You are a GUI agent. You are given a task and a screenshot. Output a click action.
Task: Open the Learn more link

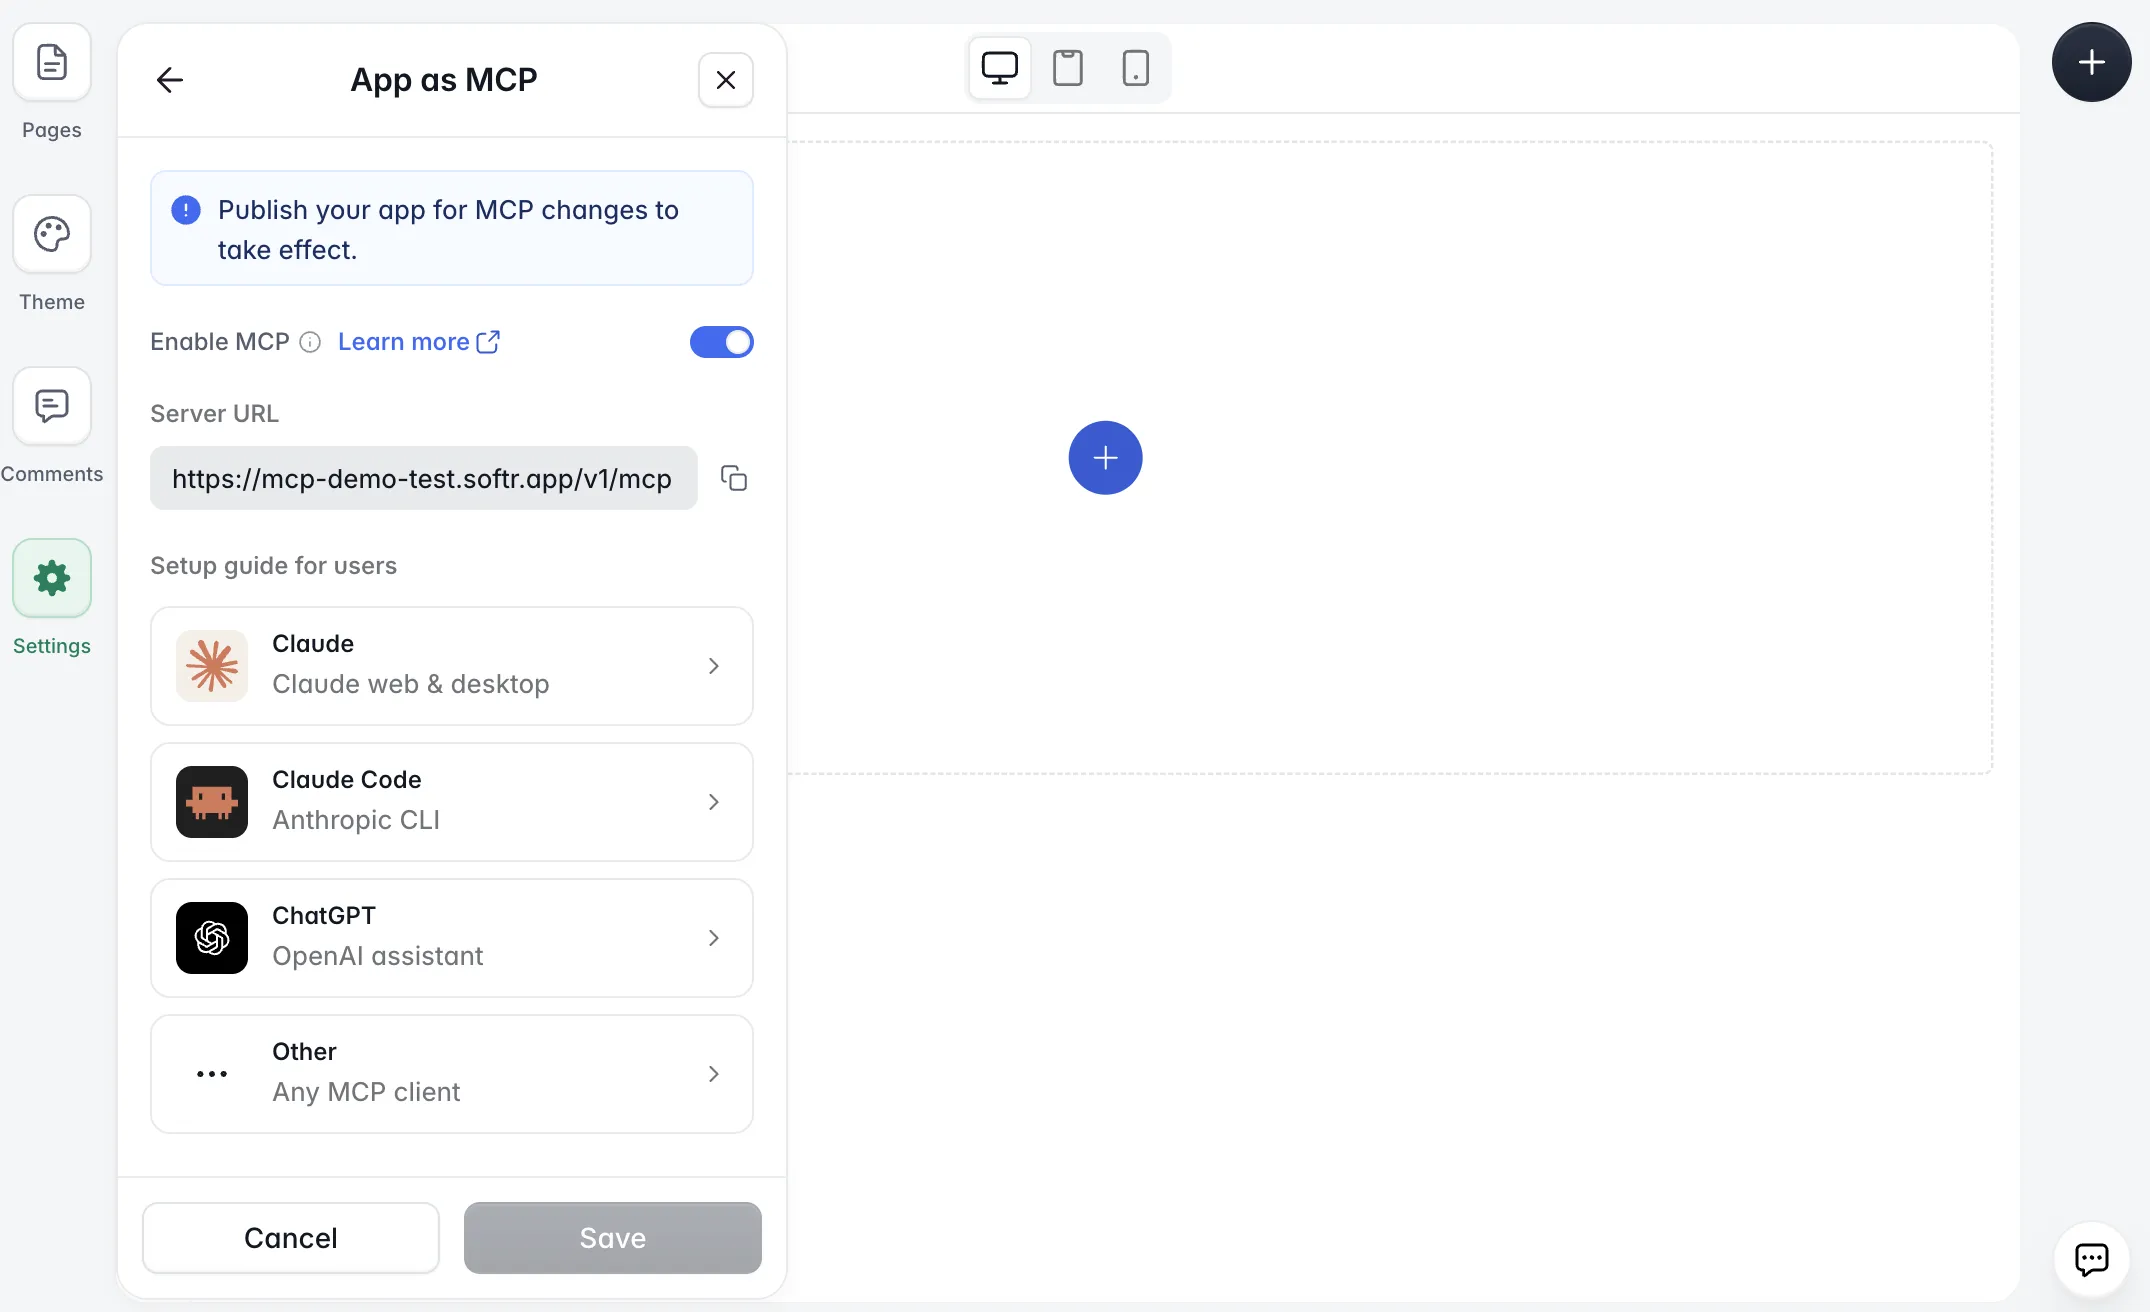419,342
